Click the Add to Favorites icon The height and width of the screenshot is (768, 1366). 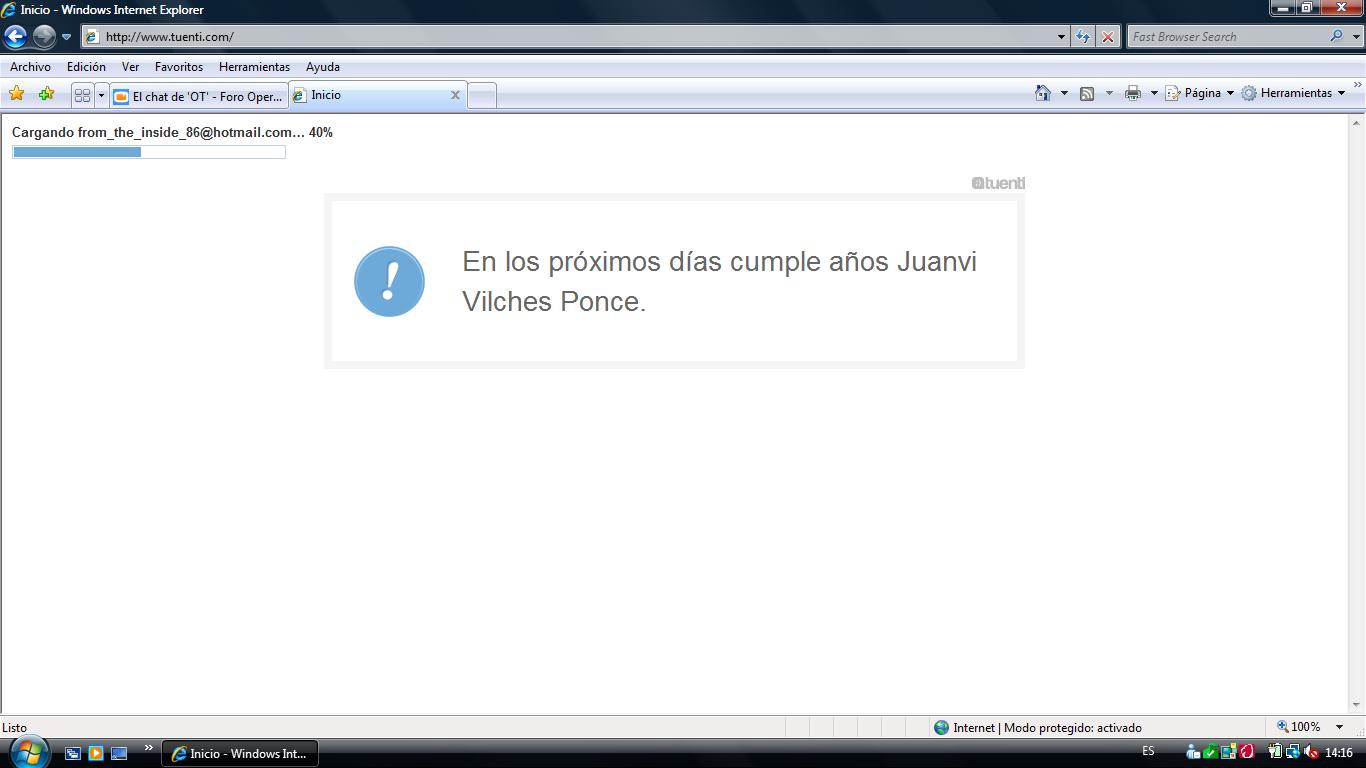[x=46, y=94]
